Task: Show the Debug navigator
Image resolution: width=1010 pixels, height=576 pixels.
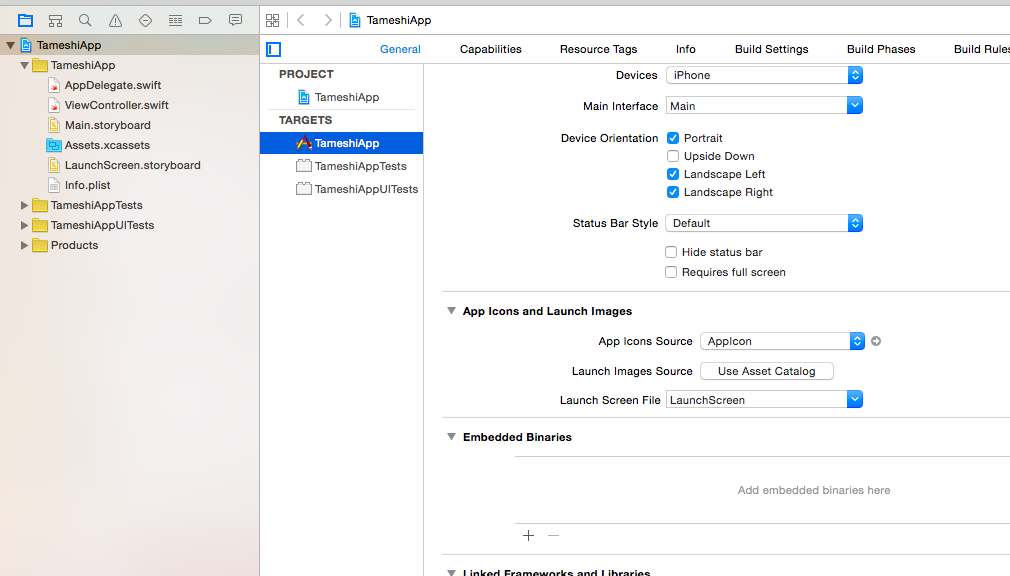Action: 175,21
